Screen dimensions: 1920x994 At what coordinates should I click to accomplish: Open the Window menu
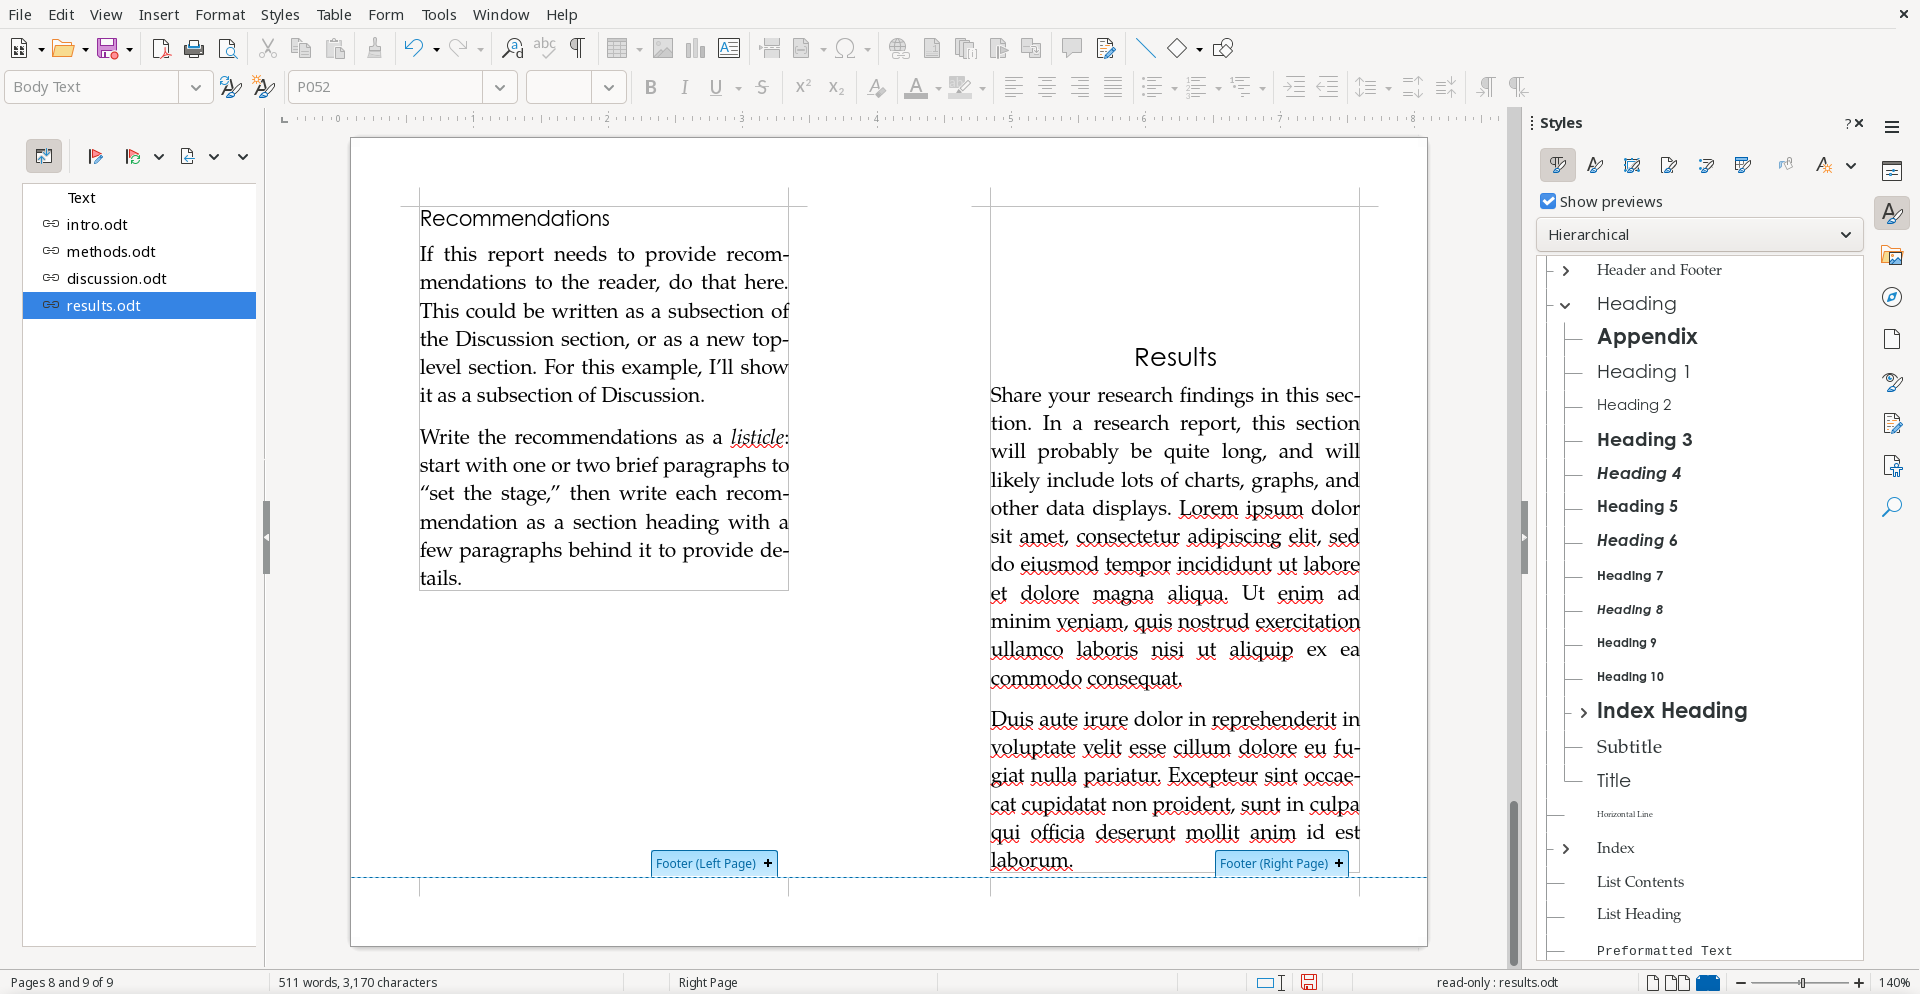point(501,15)
